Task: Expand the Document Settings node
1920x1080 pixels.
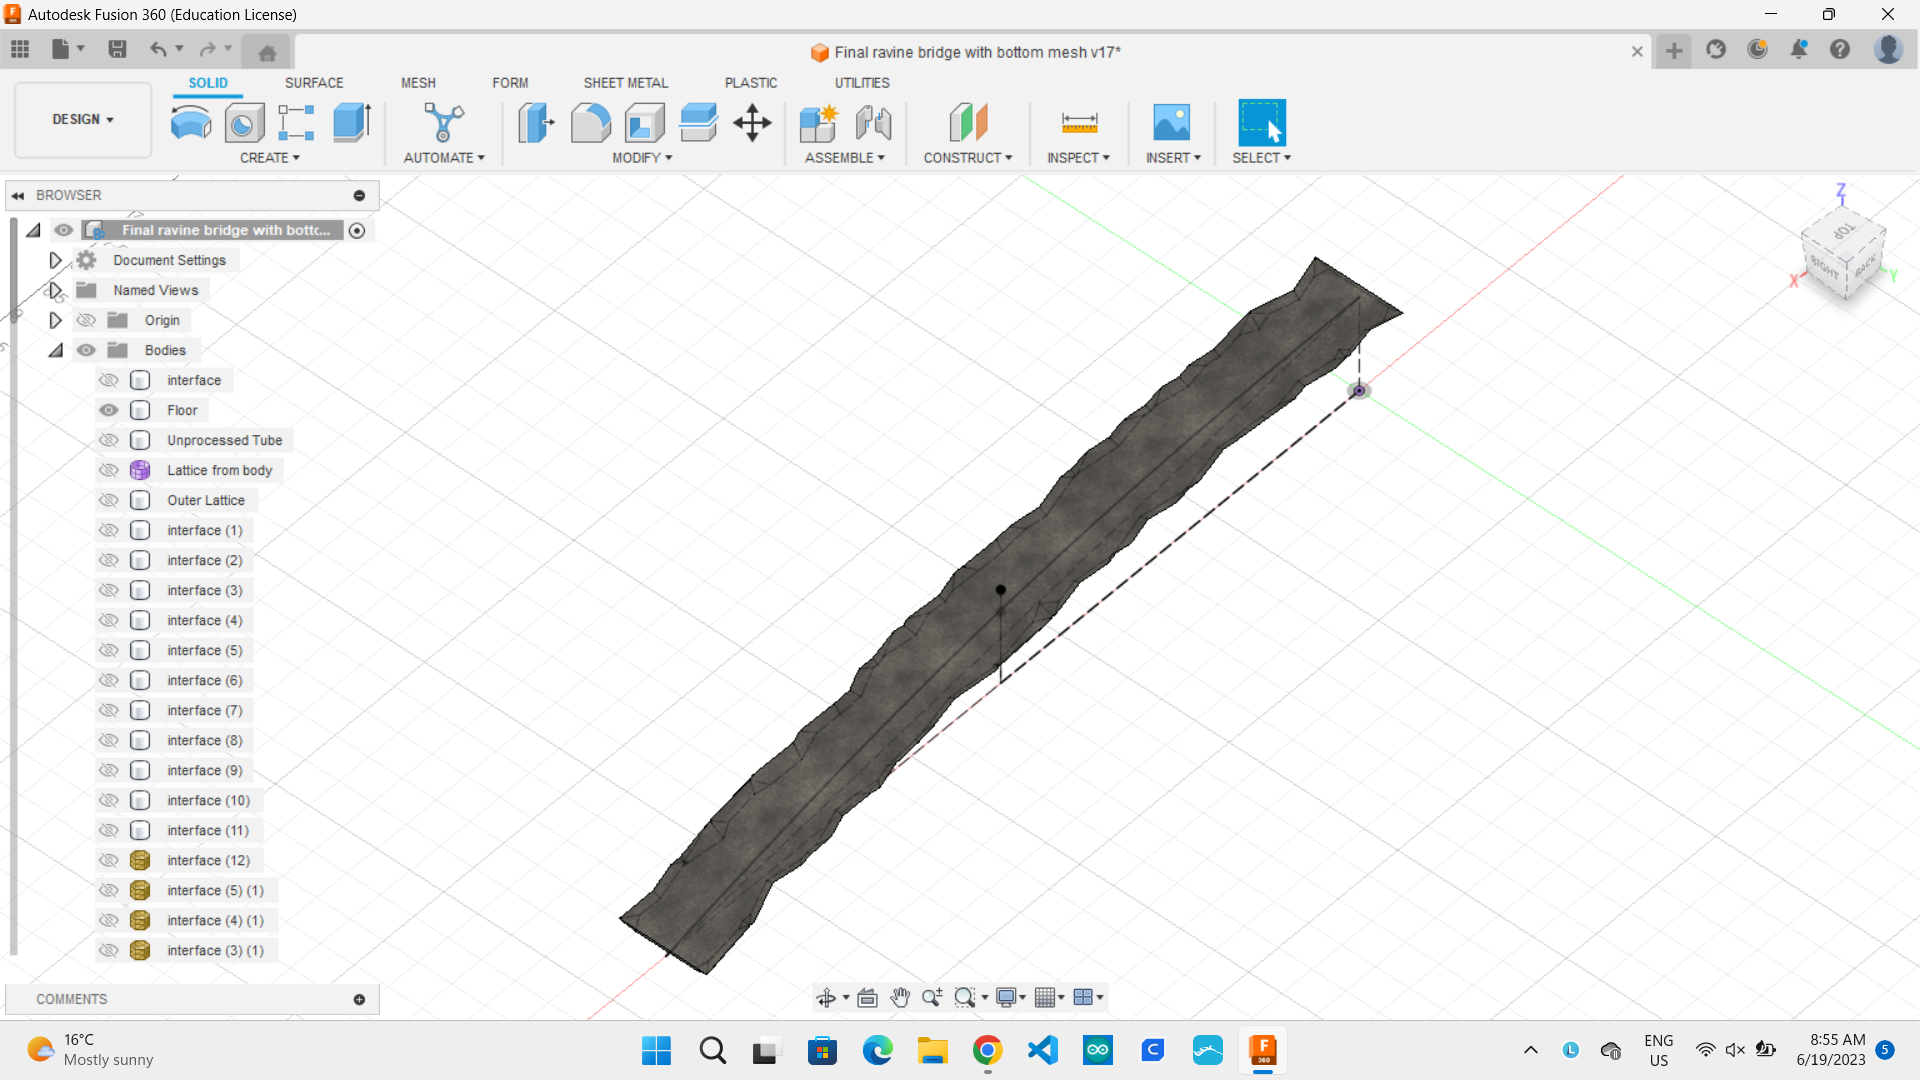Action: (x=56, y=260)
